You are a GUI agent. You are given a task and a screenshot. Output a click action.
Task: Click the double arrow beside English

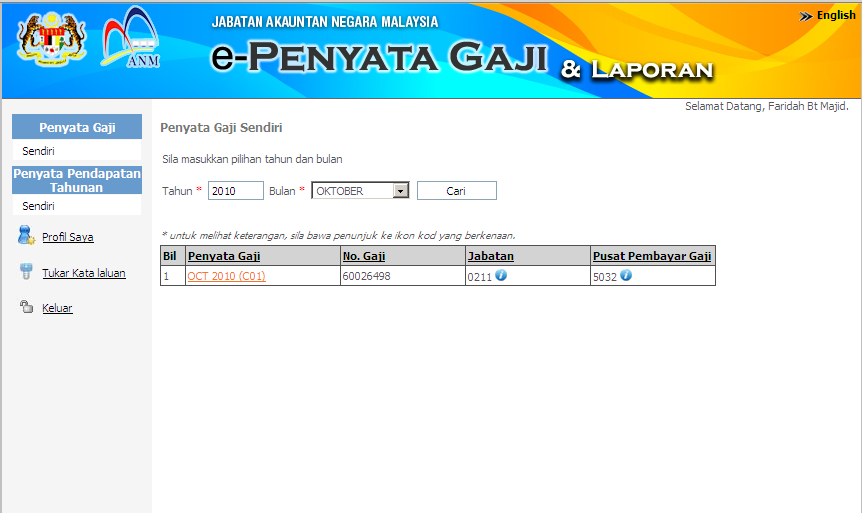805,16
